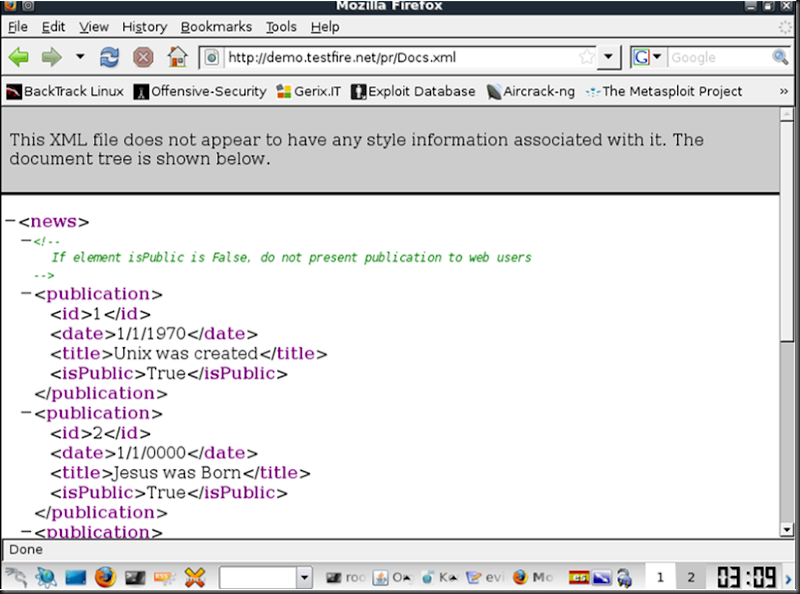Open the Help menu

[325, 27]
